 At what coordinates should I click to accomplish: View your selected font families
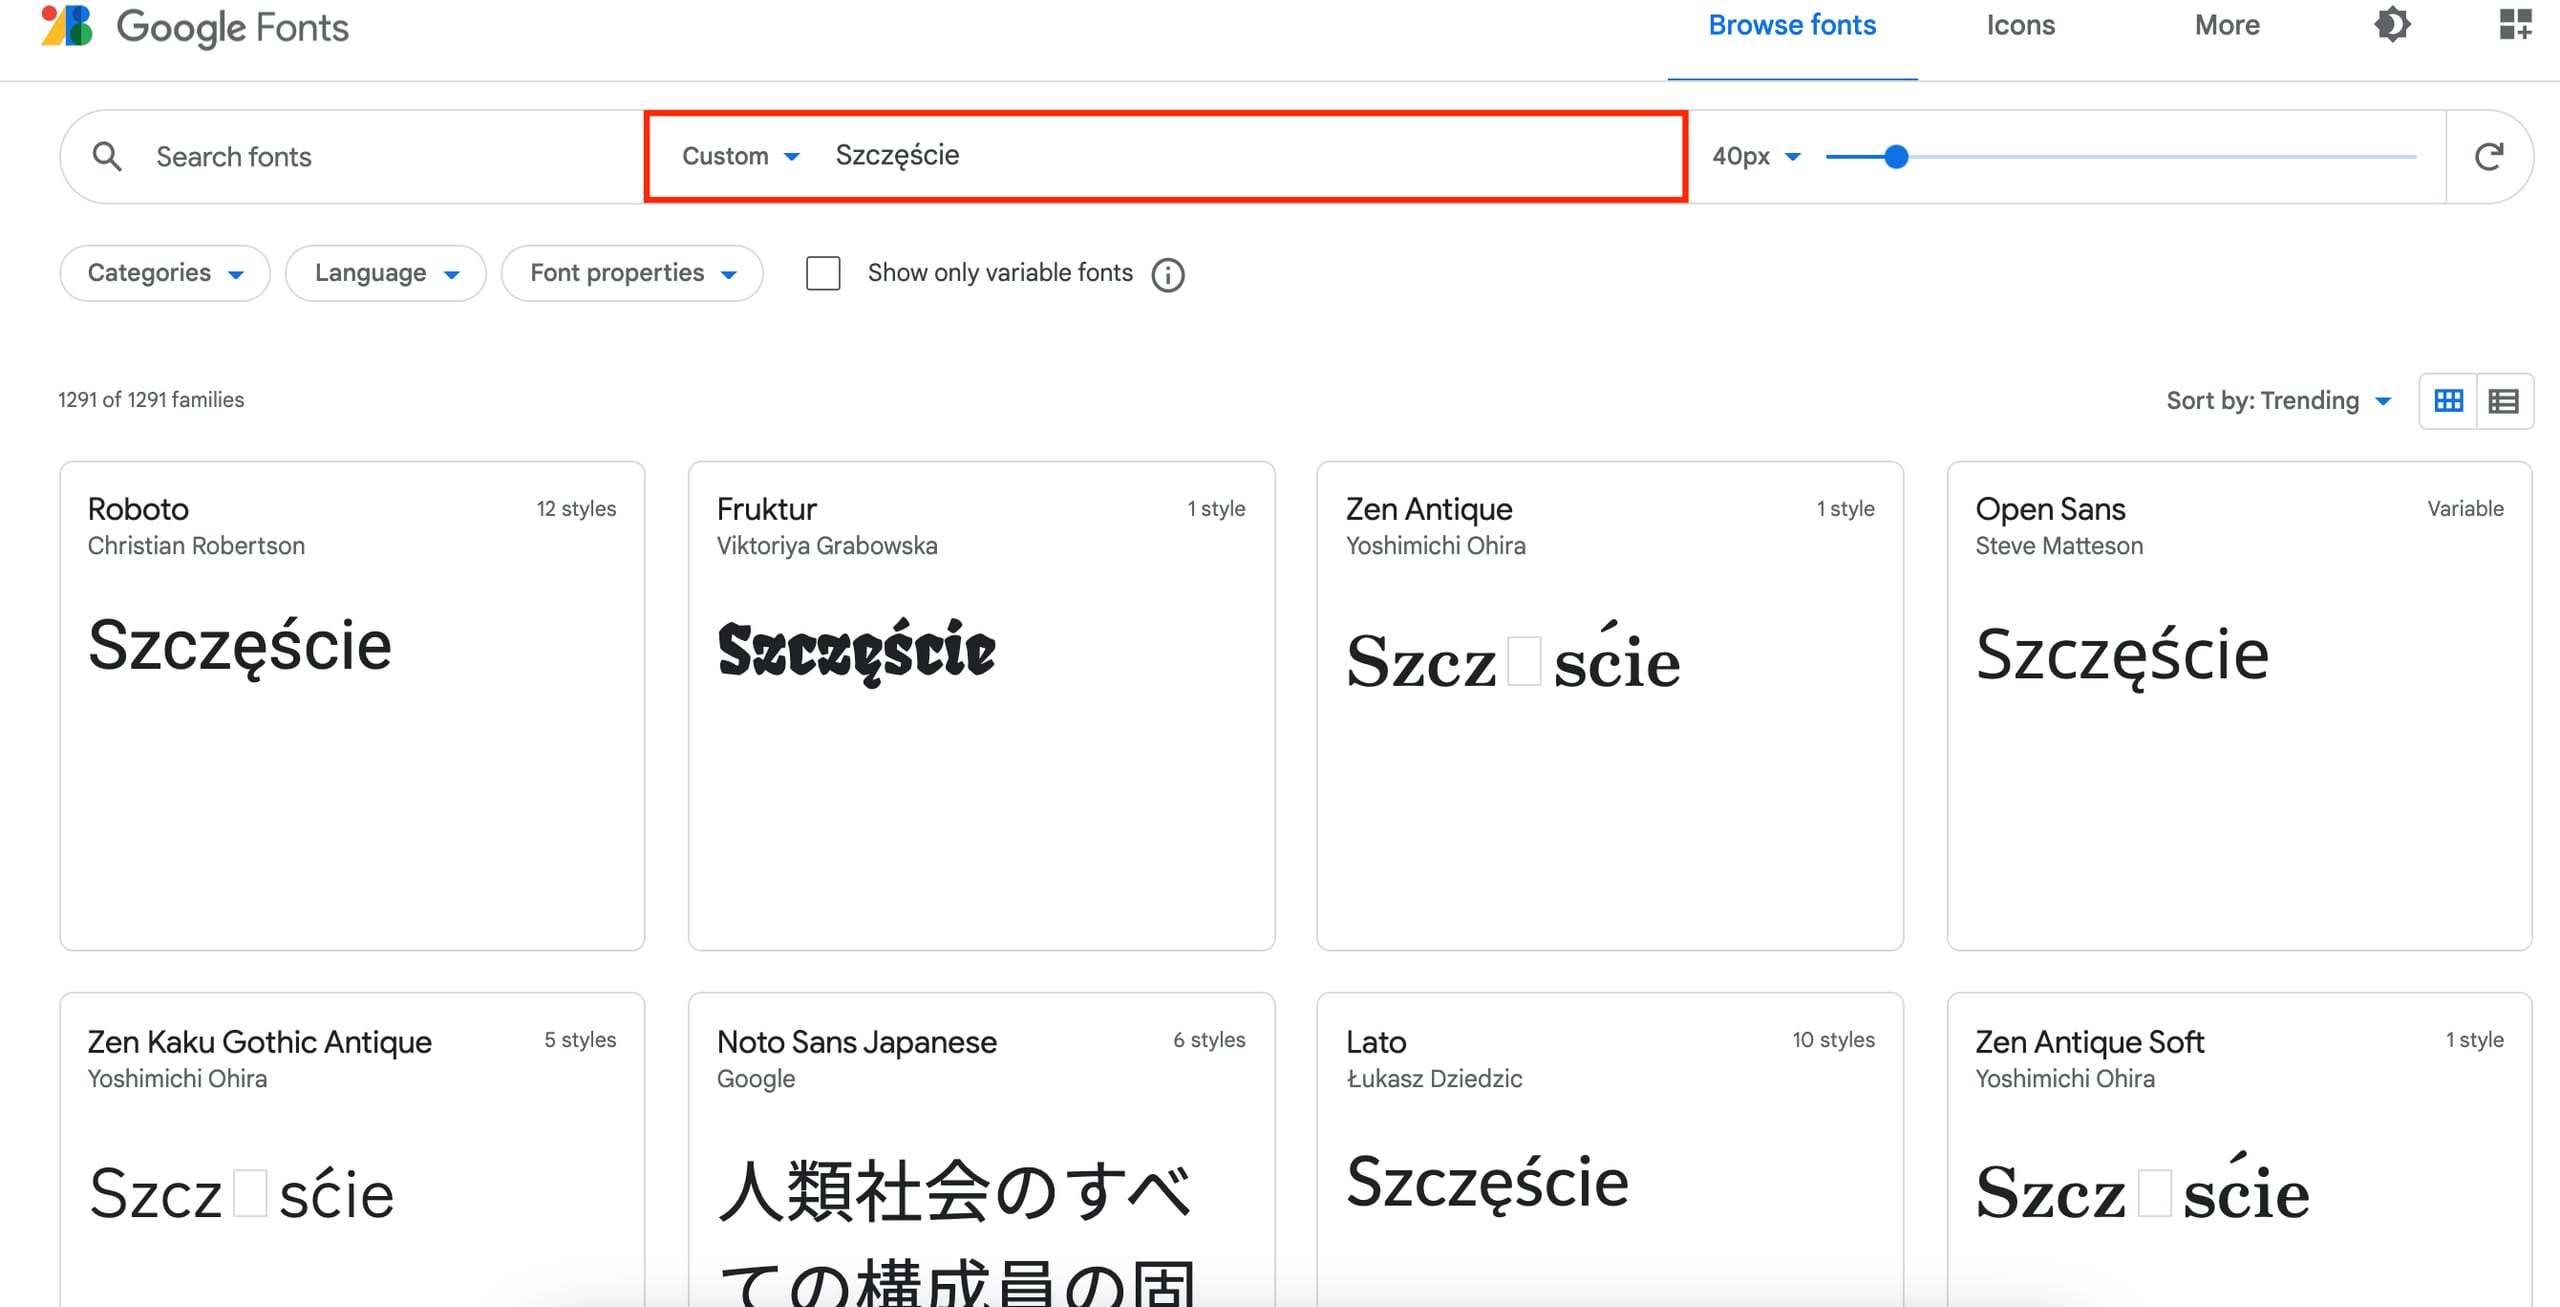point(2513,25)
